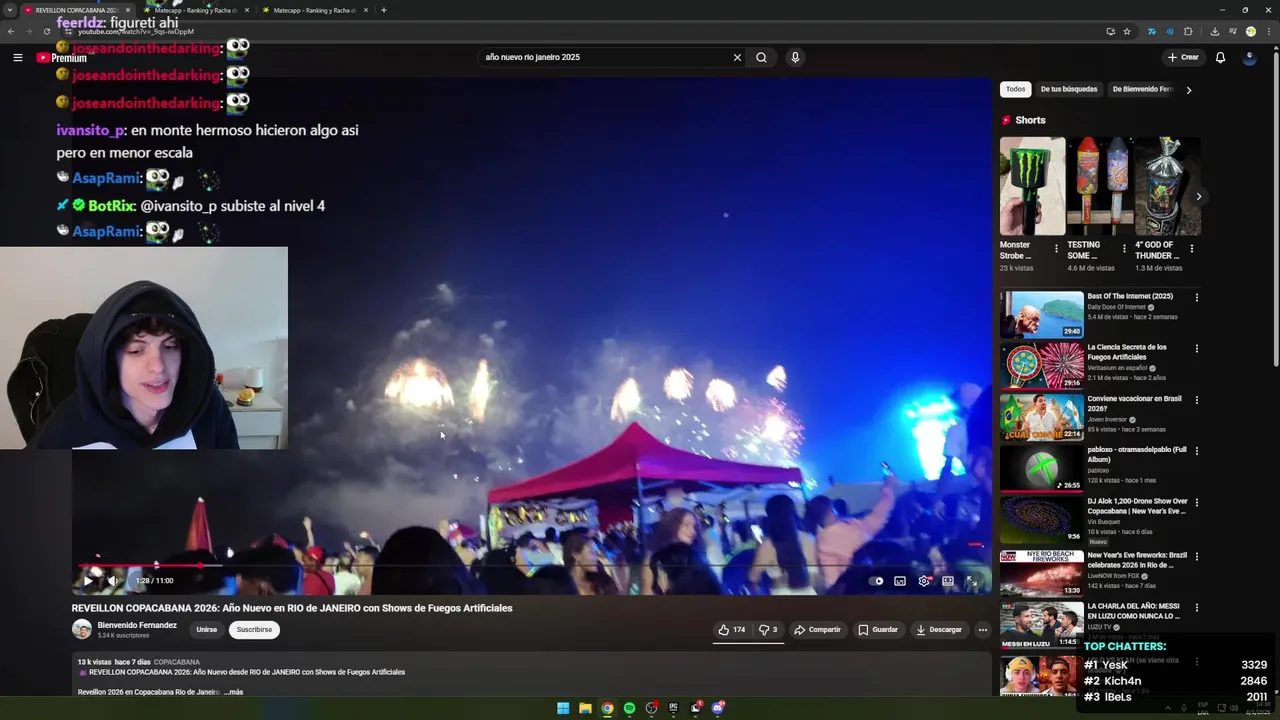
Task: Seek on the red video progress bar
Action: coord(531,565)
